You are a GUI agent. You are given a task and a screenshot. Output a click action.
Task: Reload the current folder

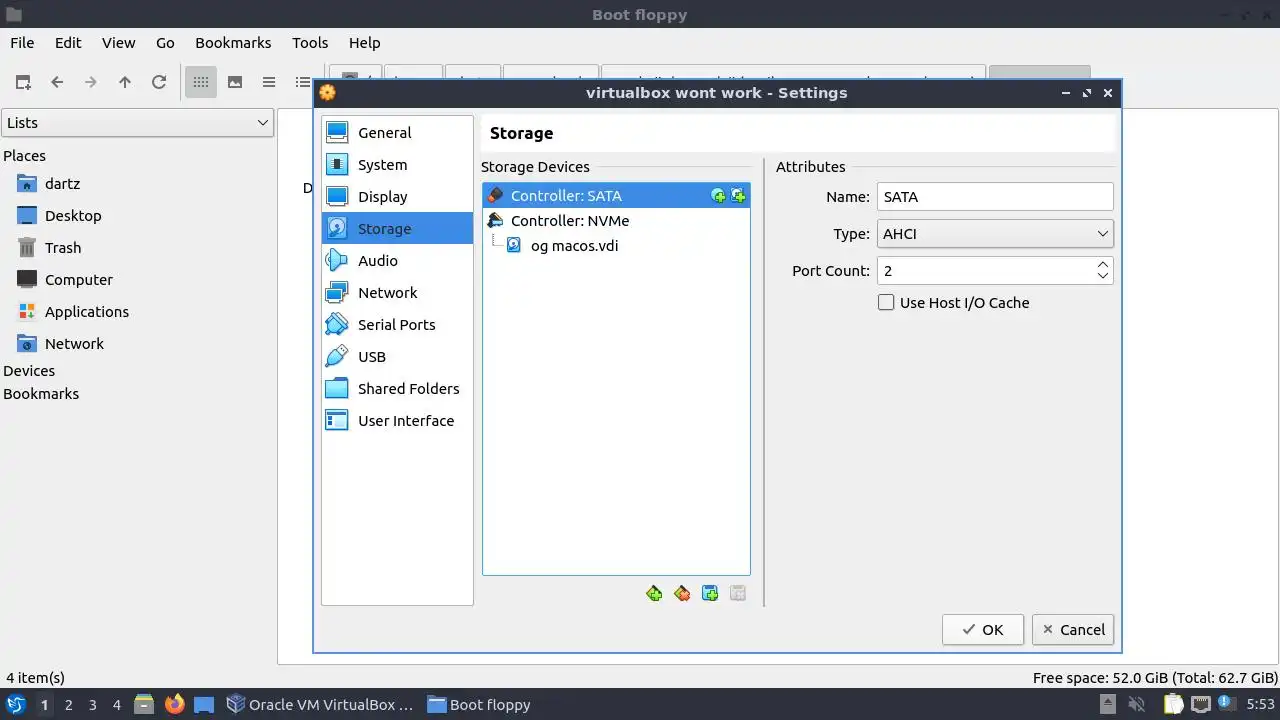(x=159, y=82)
